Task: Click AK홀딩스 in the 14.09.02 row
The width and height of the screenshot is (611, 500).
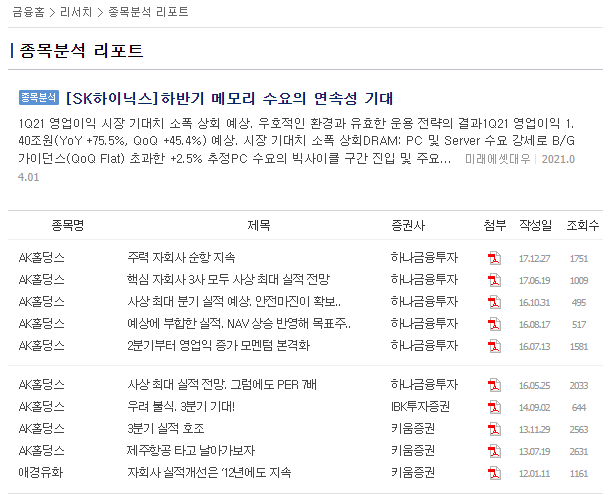Action: tap(41, 407)
